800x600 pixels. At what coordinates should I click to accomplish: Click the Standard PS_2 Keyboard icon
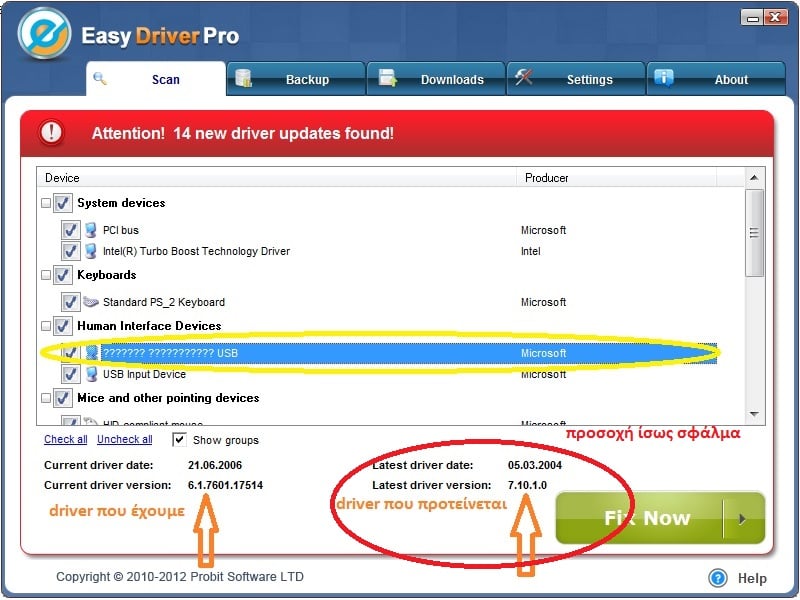click(x=91, y=302)
